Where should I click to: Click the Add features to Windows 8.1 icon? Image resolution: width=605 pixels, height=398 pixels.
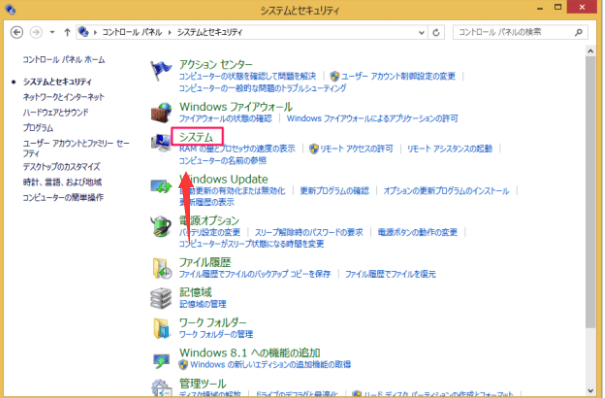(161, 360)
